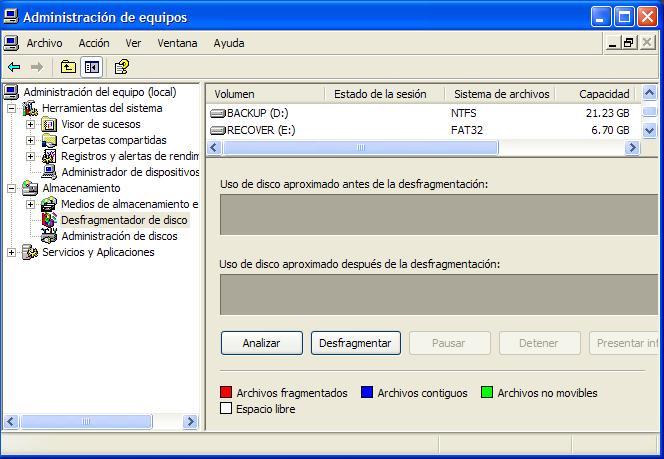Open the Ventana menu

click(177, 43)
